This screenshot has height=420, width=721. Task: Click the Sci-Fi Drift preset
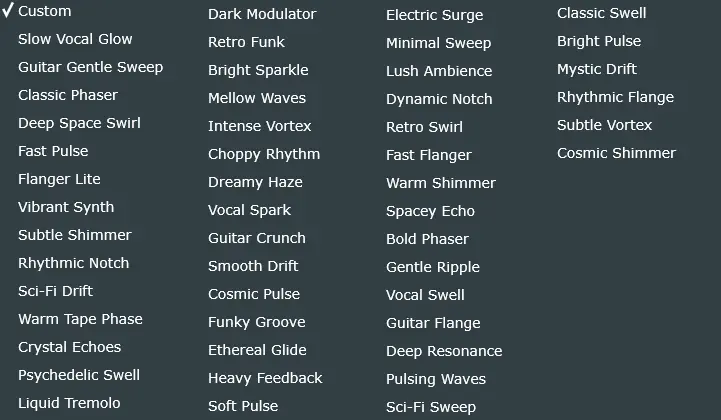tap(55, 291)
